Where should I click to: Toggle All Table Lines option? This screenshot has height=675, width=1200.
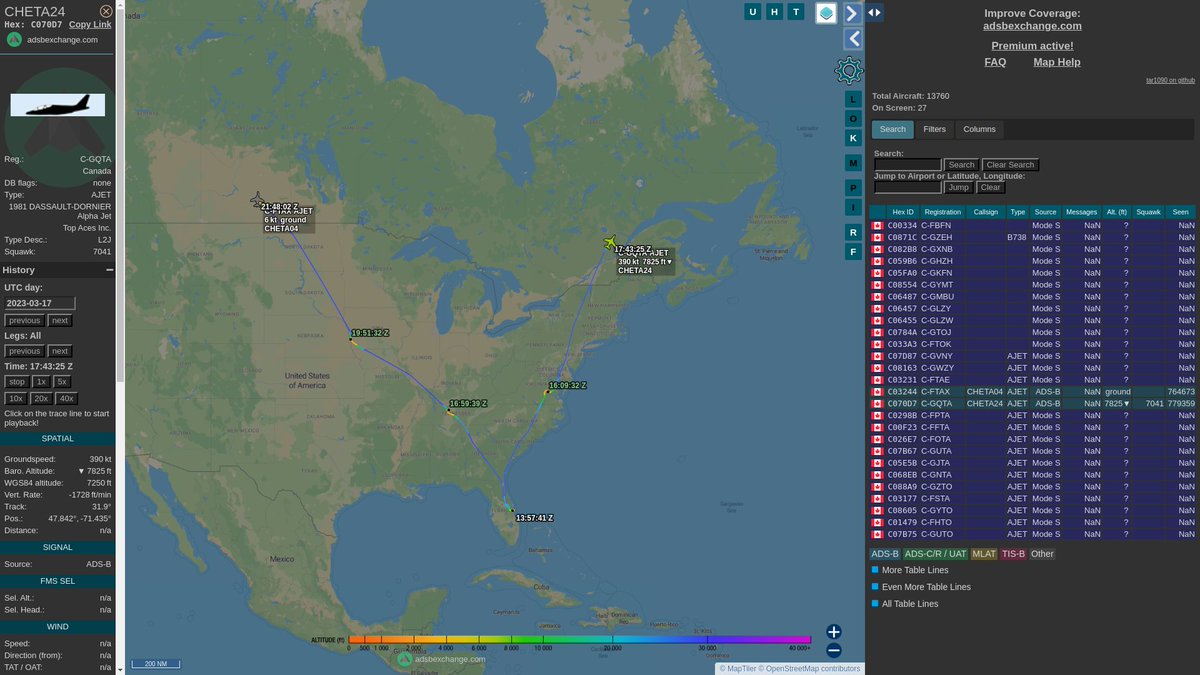pos(904,604)
